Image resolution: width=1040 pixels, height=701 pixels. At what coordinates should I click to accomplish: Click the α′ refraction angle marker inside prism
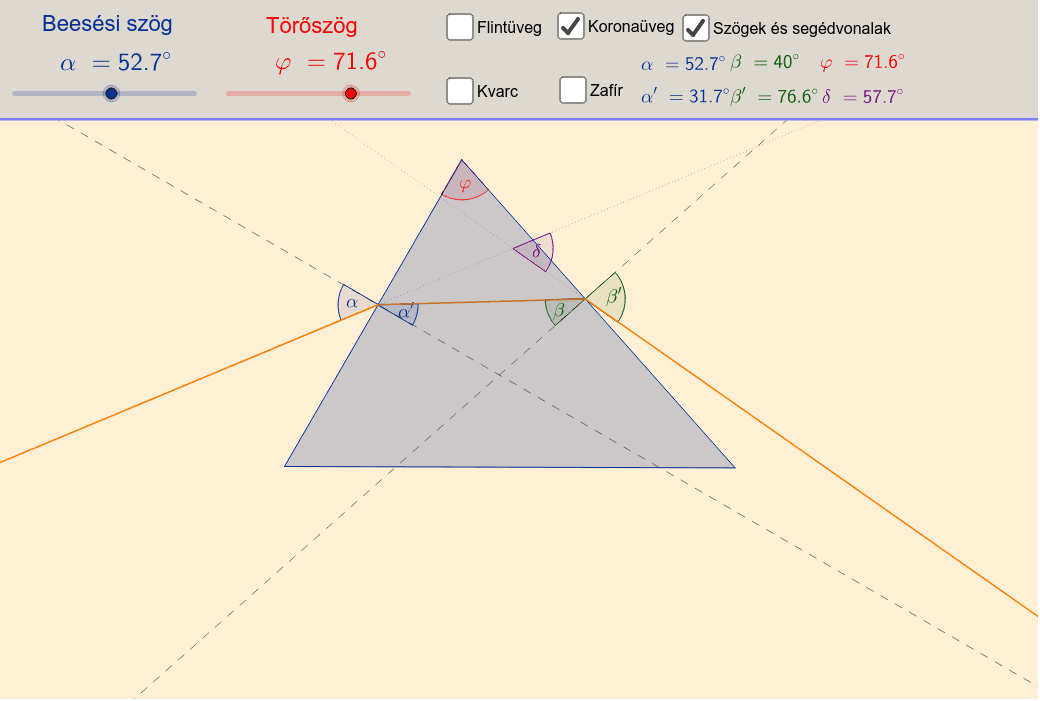tap(404, 313)
